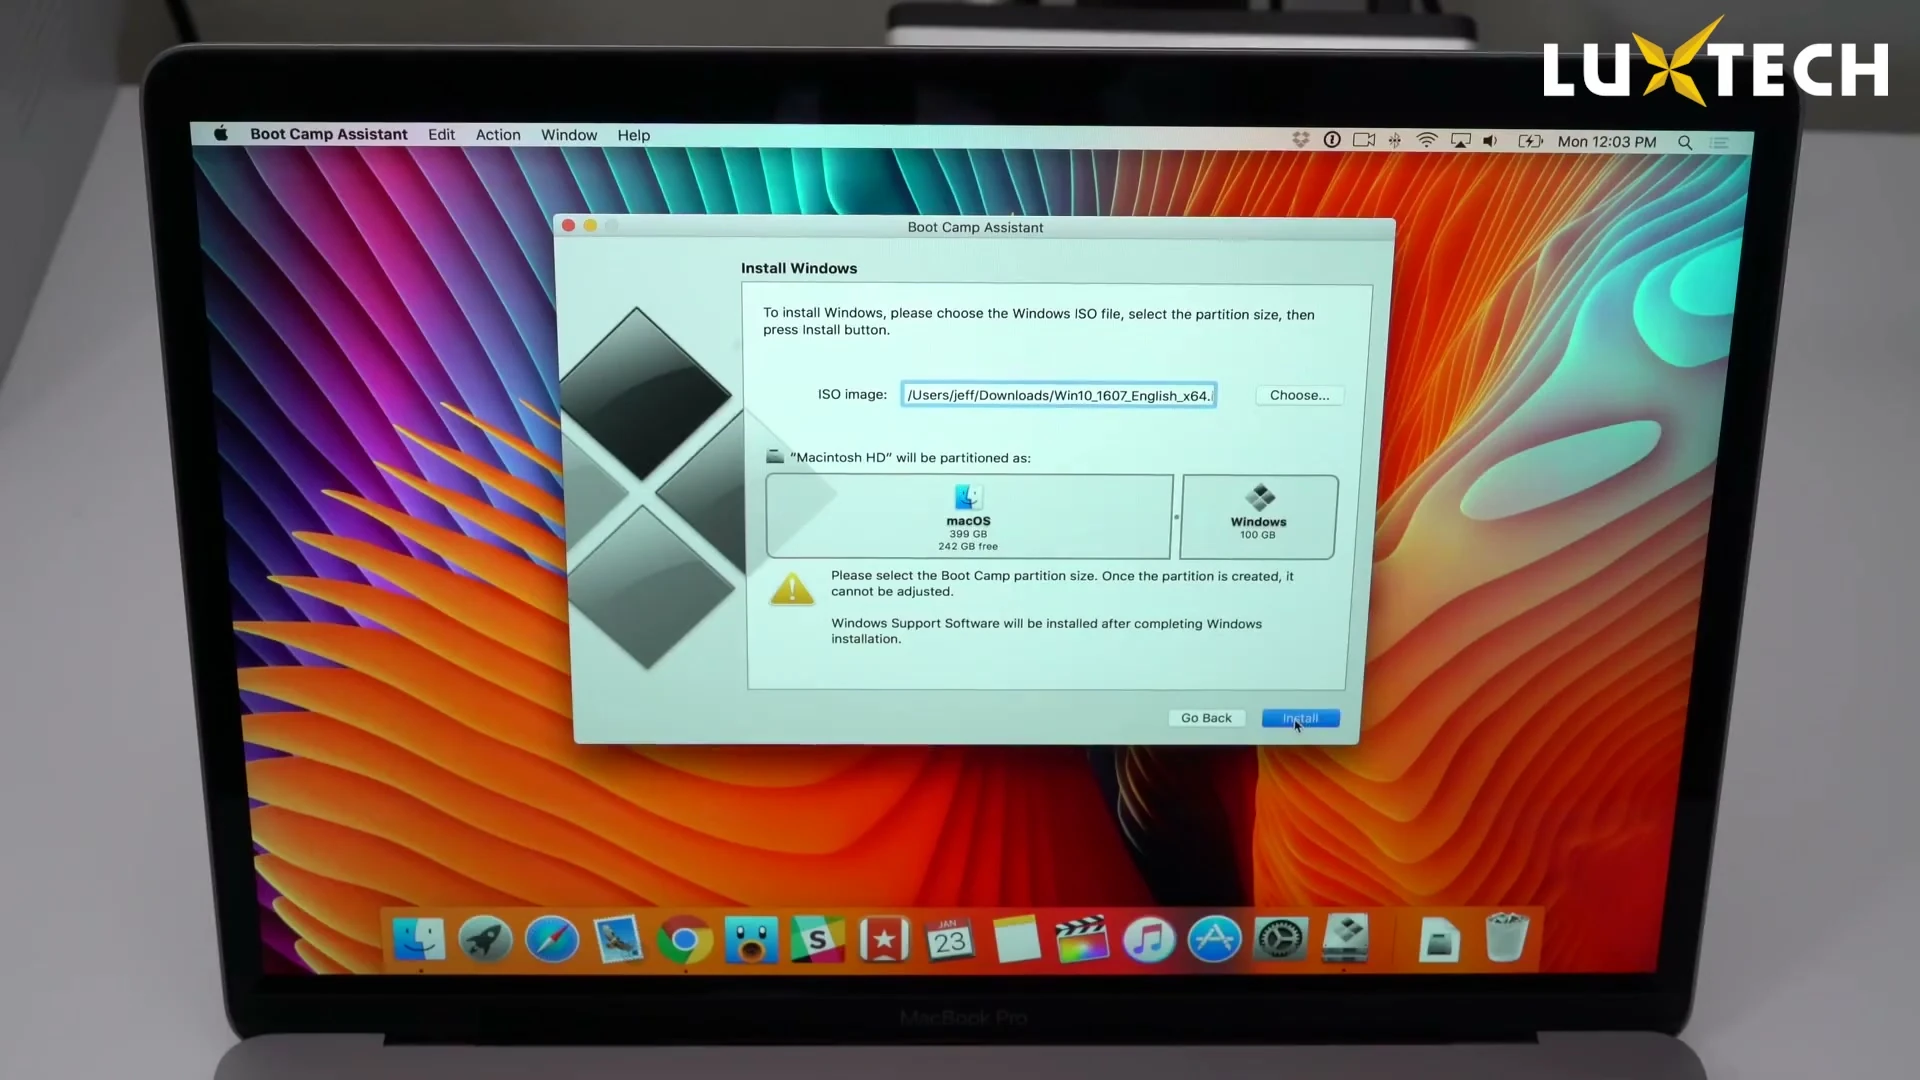Click the battery status icon
Image resolution: width=1920 pixels, height=1080 pixels.
point(1530,141)
